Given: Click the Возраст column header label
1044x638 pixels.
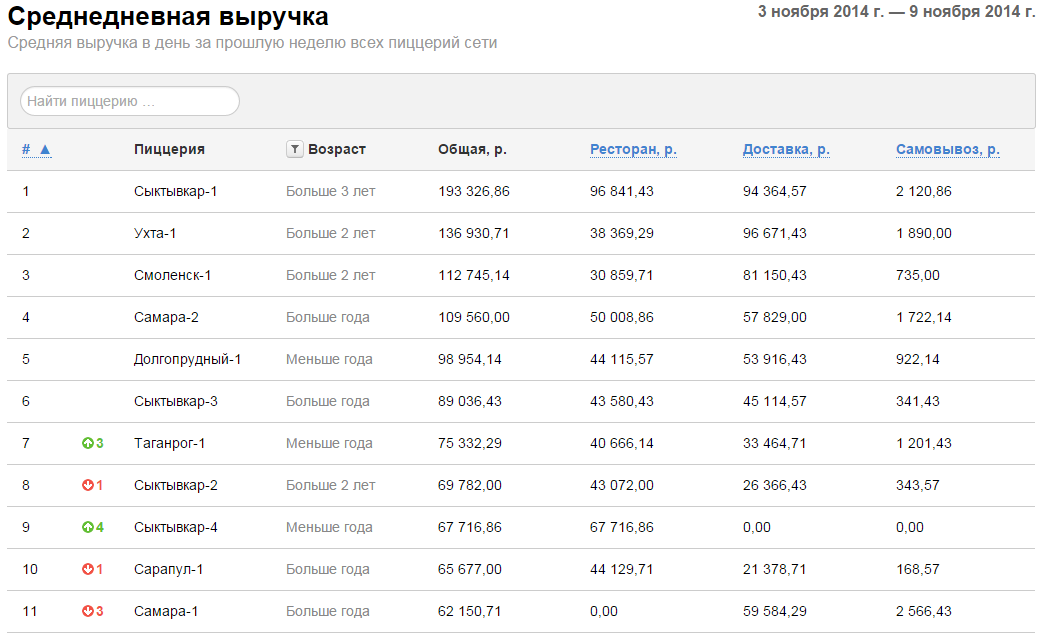Looking at the screenshot, I should (337, 149).
